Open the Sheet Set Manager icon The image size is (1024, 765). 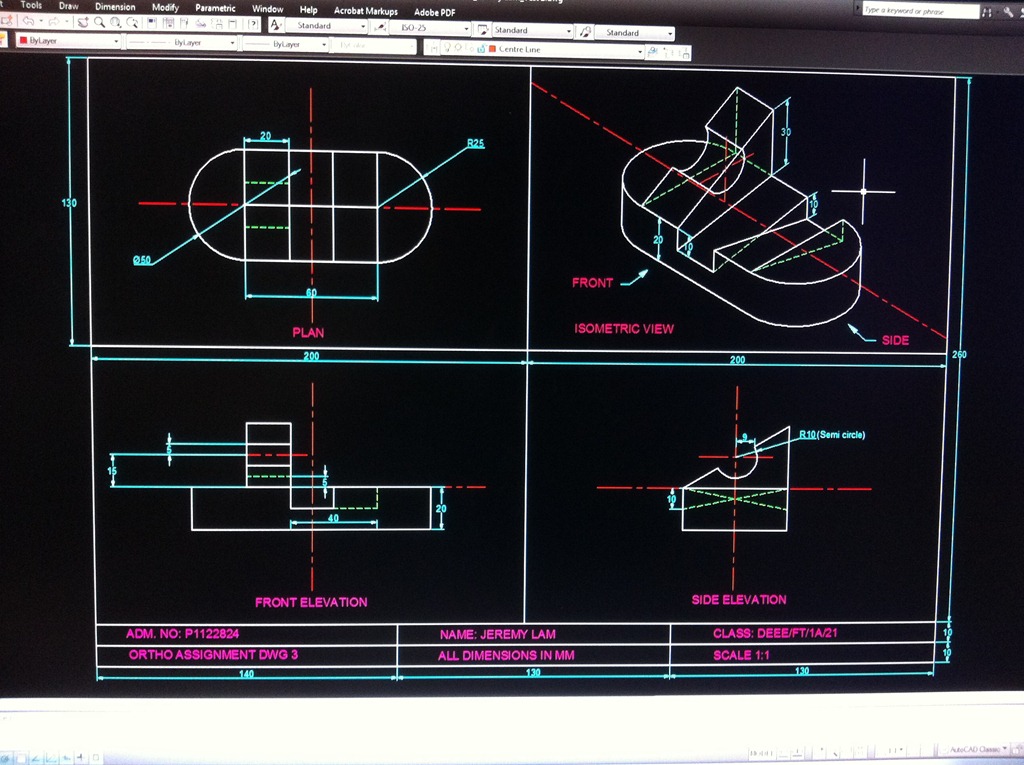pos(200,24)
